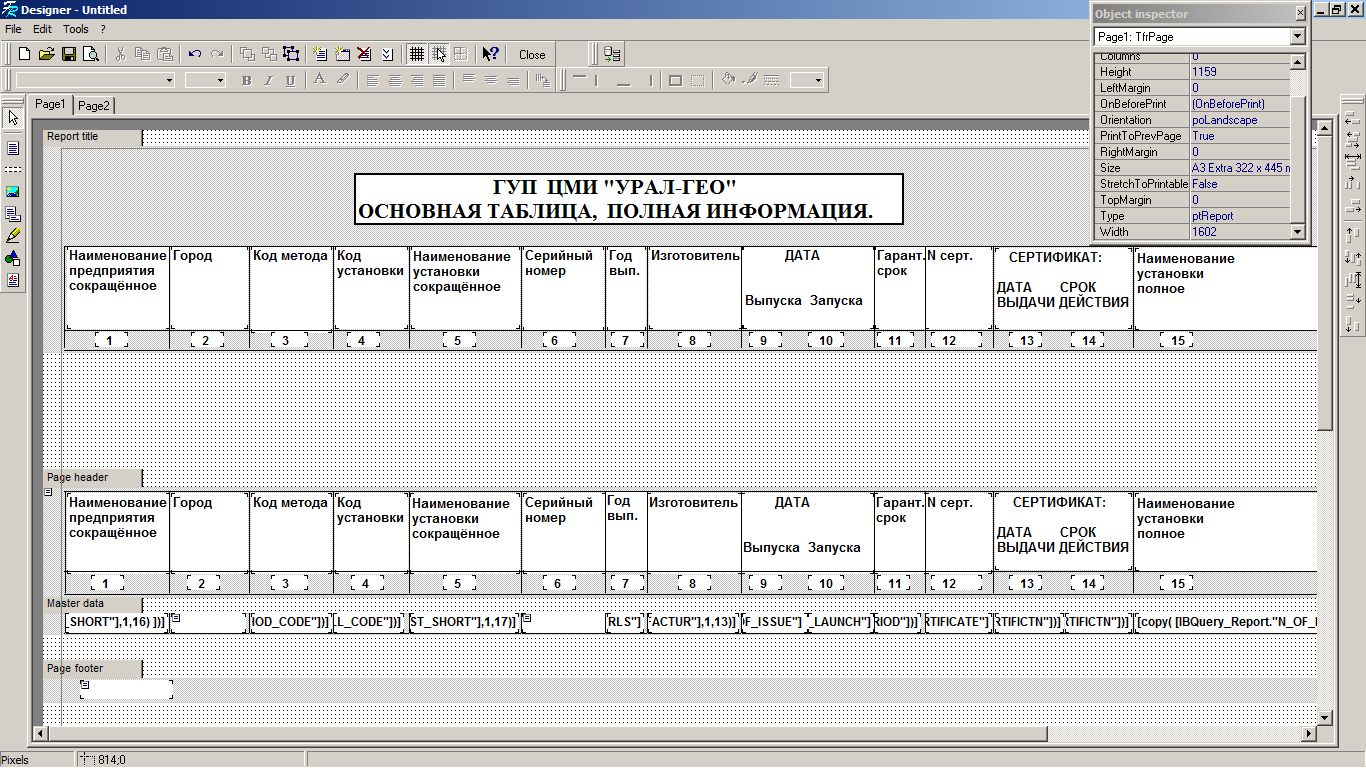This screenshot has width=1366, height=768.
Task: Undo the last action
Action: pyautogui.click(x=195, y=54)
